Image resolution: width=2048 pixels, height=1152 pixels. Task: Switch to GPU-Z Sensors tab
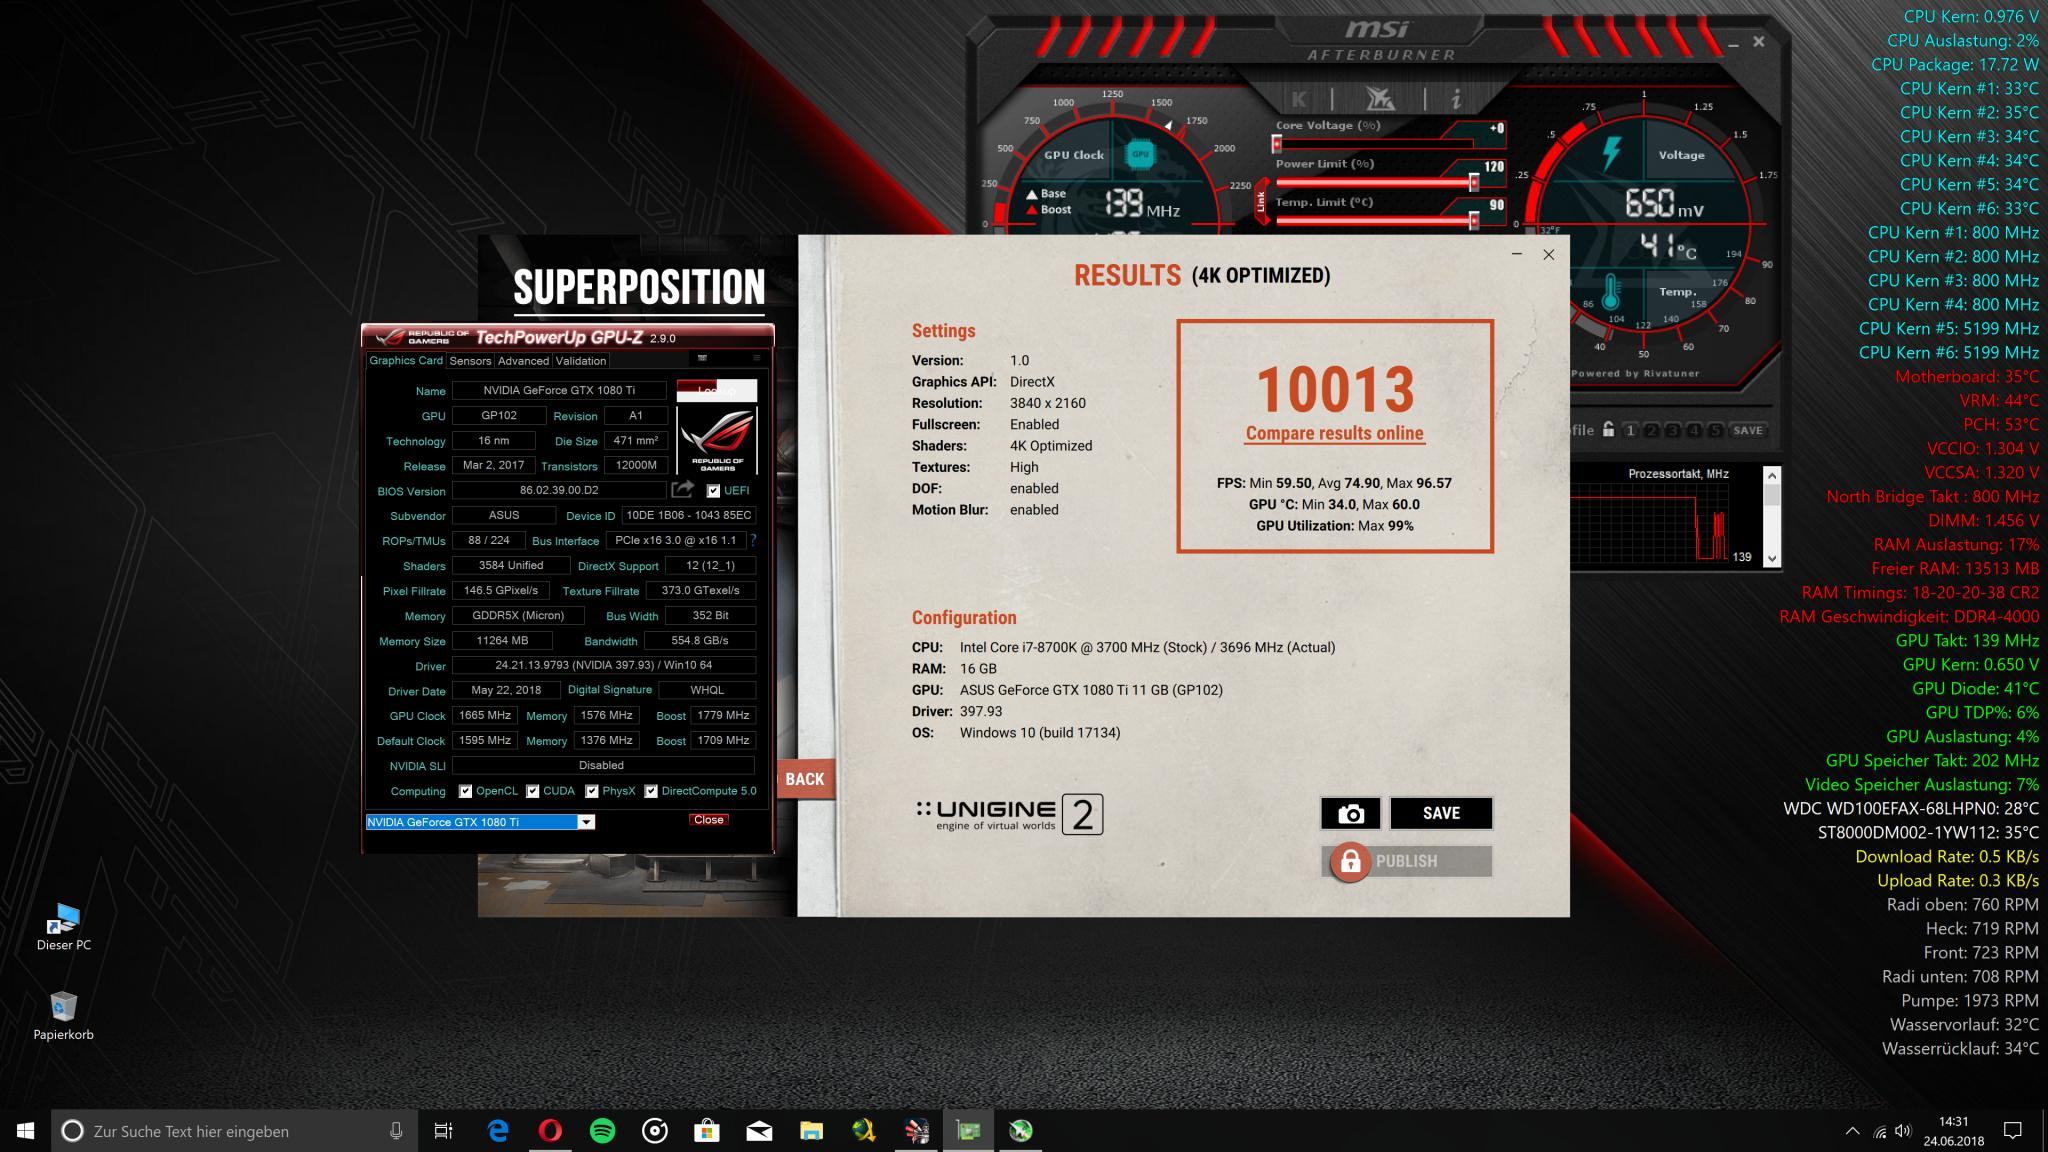tap(470, 361)
